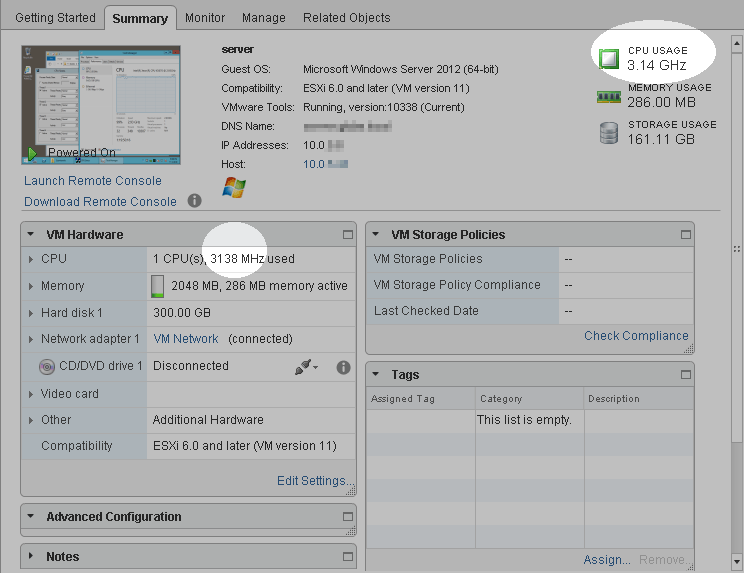This screenshot has width=744, height=573.
Task: Click the CPU usage chip icon
Action: [x=609, y=58]
